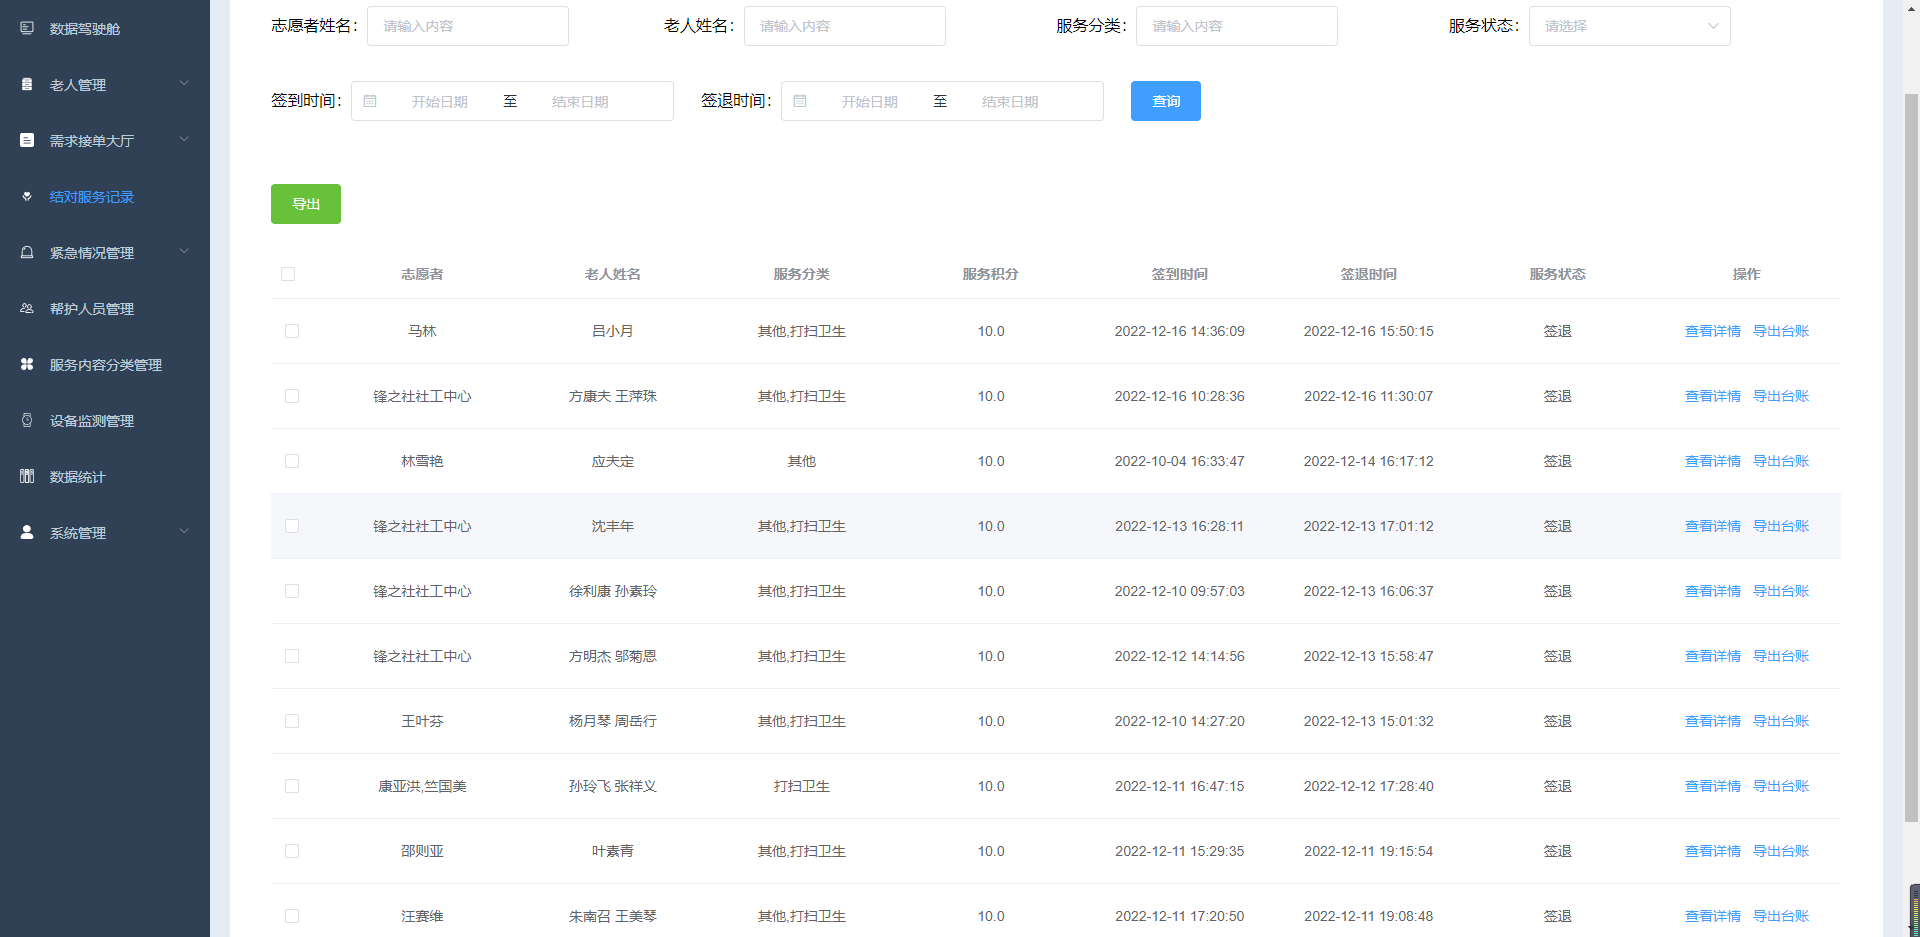Image resolution: width=1920 pixels, height=937 pixels.
Task: Click the 2022-12-16 14:36:09 sign-in cell
Action: [1180, 331]
